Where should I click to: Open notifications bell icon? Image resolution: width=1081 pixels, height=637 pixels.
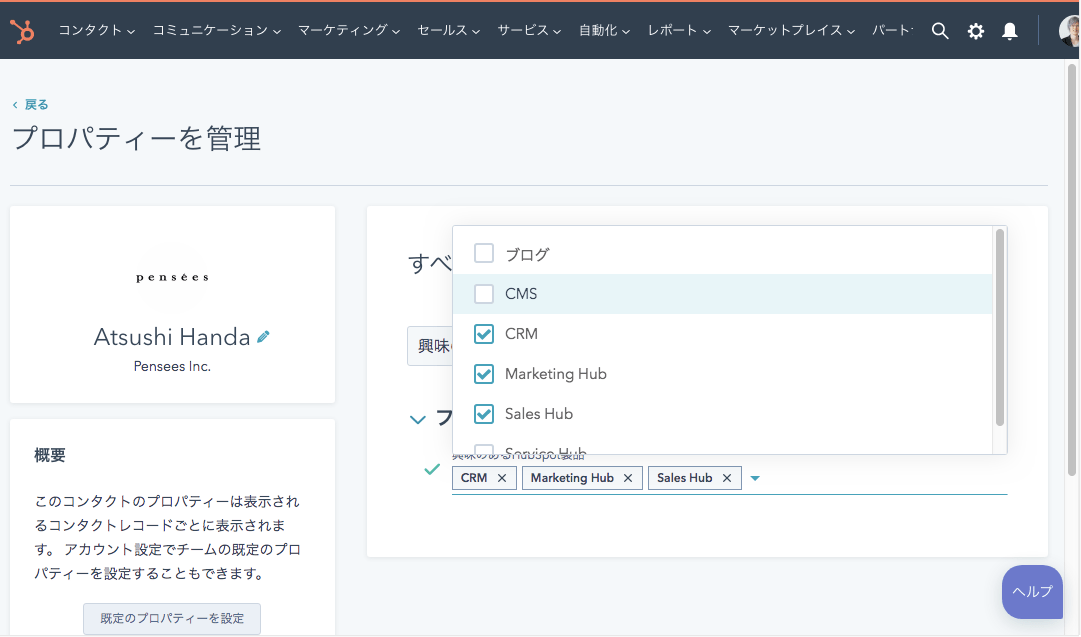[1010, 31]
